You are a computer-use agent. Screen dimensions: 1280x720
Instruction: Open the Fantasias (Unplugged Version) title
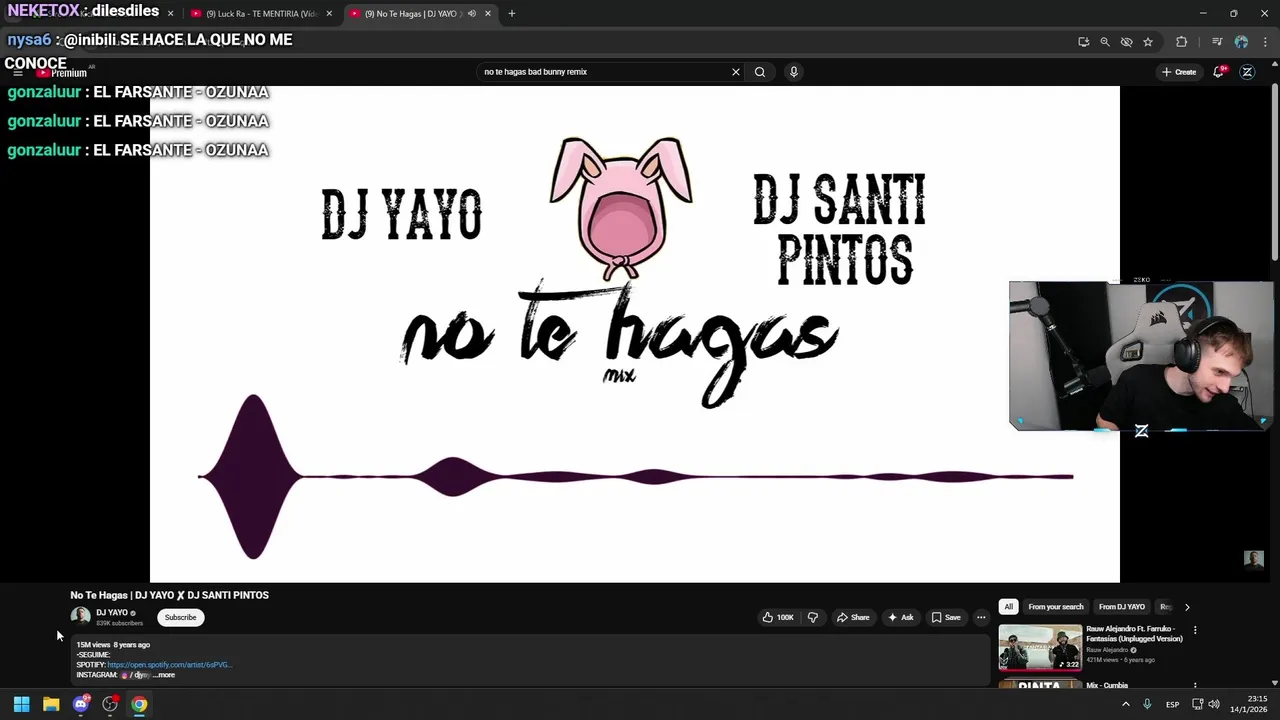tap(1134, 634)
